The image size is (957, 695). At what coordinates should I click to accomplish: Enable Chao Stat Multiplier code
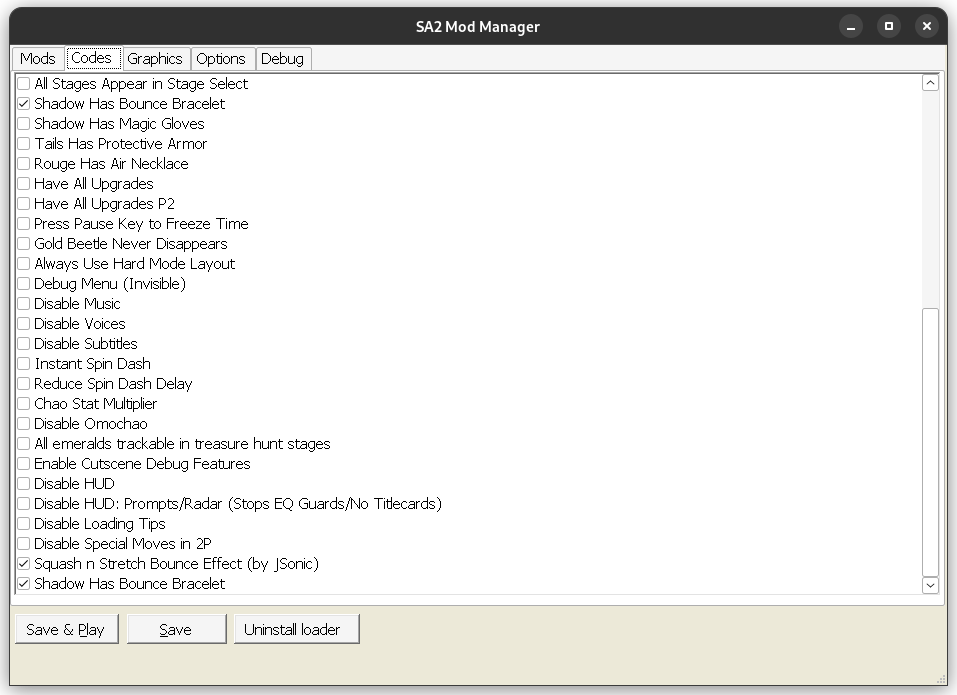(24, 404)
